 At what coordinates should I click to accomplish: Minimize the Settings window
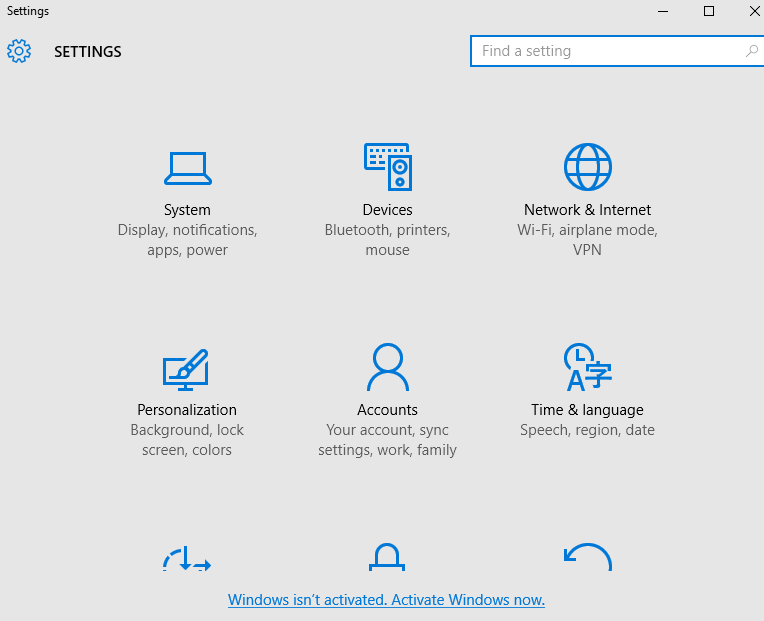[663, 11]
